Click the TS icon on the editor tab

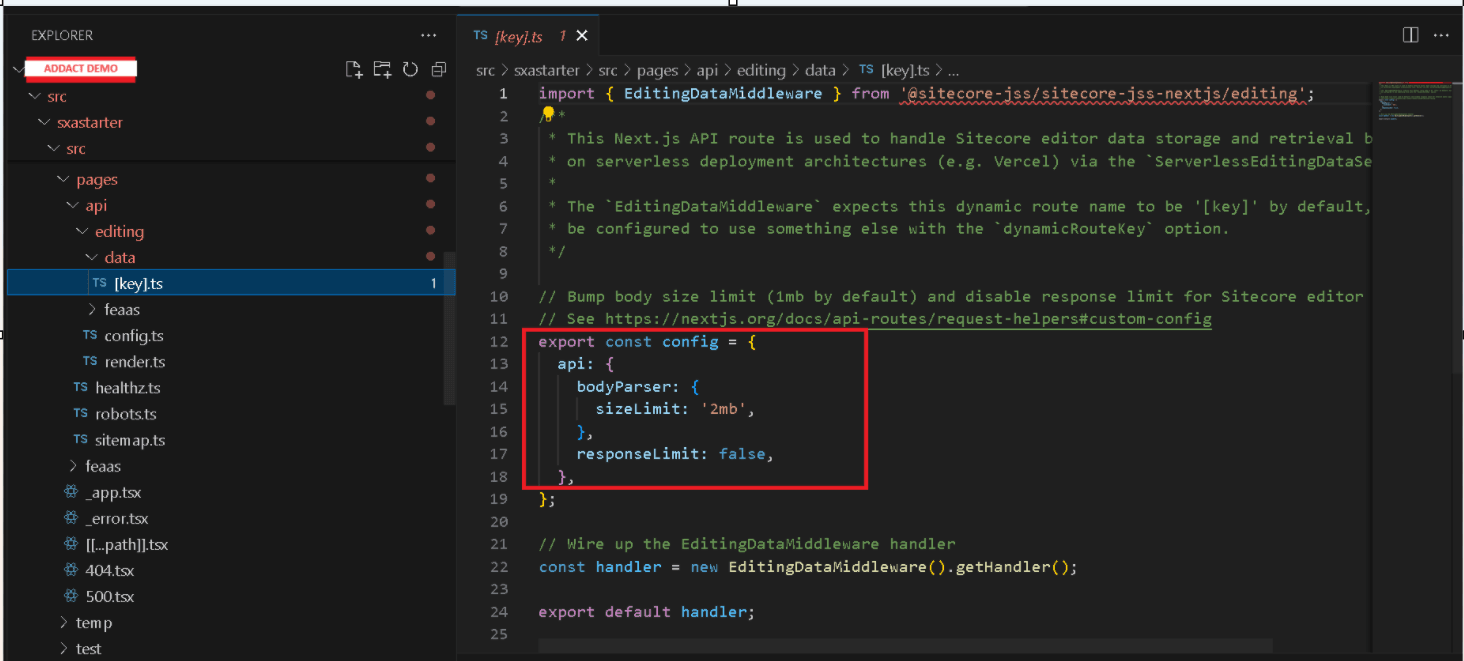[x=481, y=36]
